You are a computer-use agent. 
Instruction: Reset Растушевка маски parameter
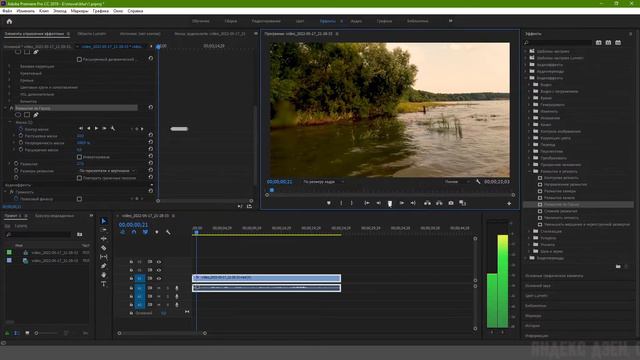click(x=151, y=135)
